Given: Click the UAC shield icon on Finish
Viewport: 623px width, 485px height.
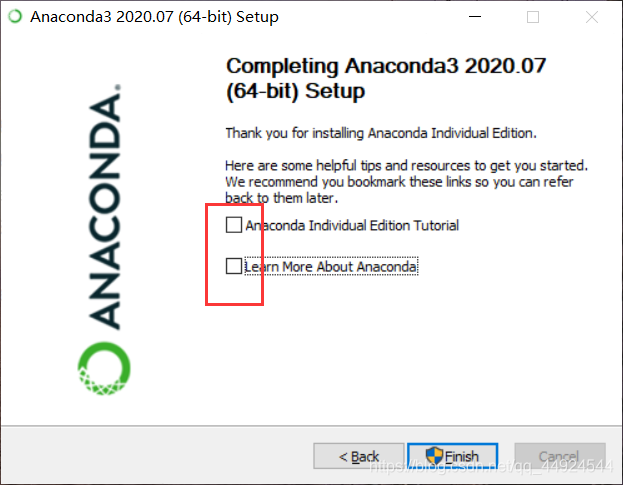Looking at the screenshot, I should pos(434,455).
